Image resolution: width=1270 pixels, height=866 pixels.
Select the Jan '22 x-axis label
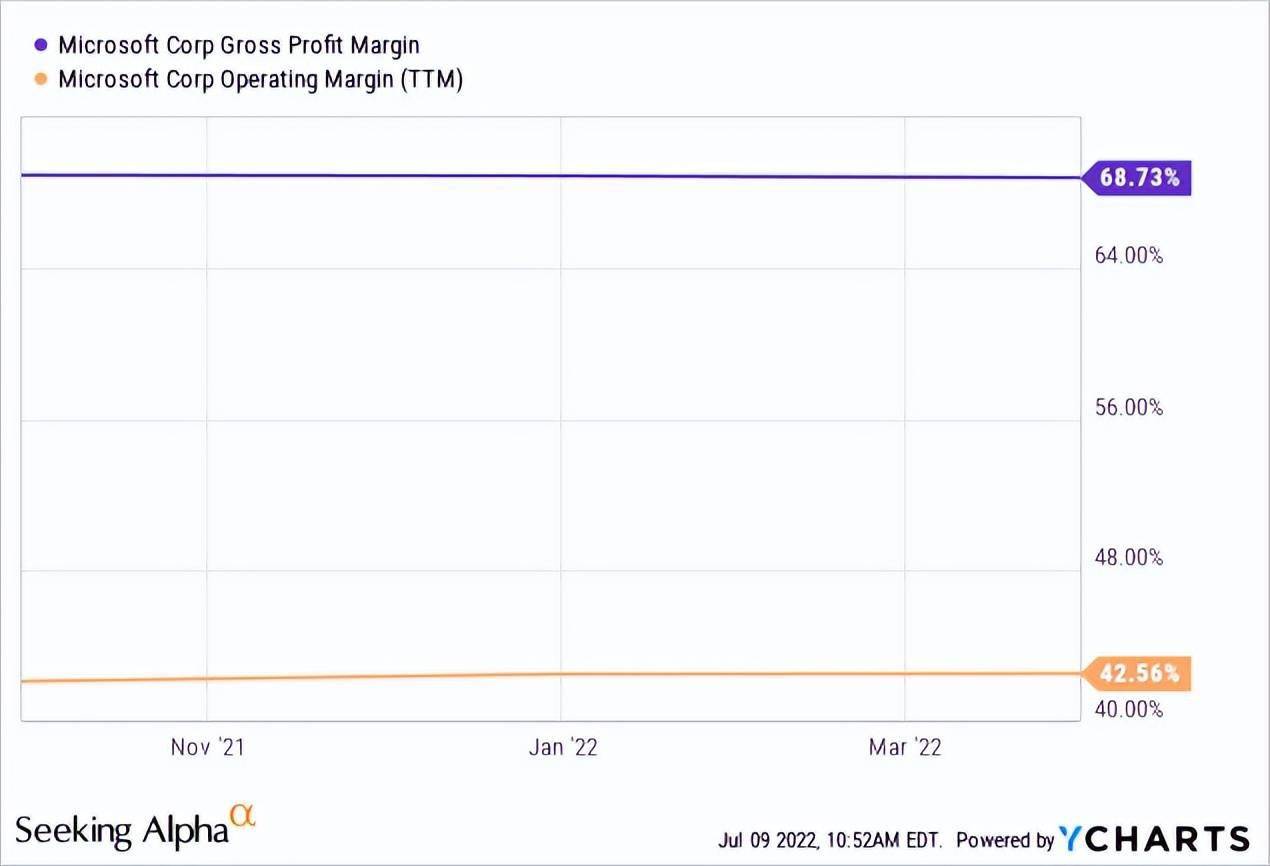pyautogui.click(x=563, y=747)
